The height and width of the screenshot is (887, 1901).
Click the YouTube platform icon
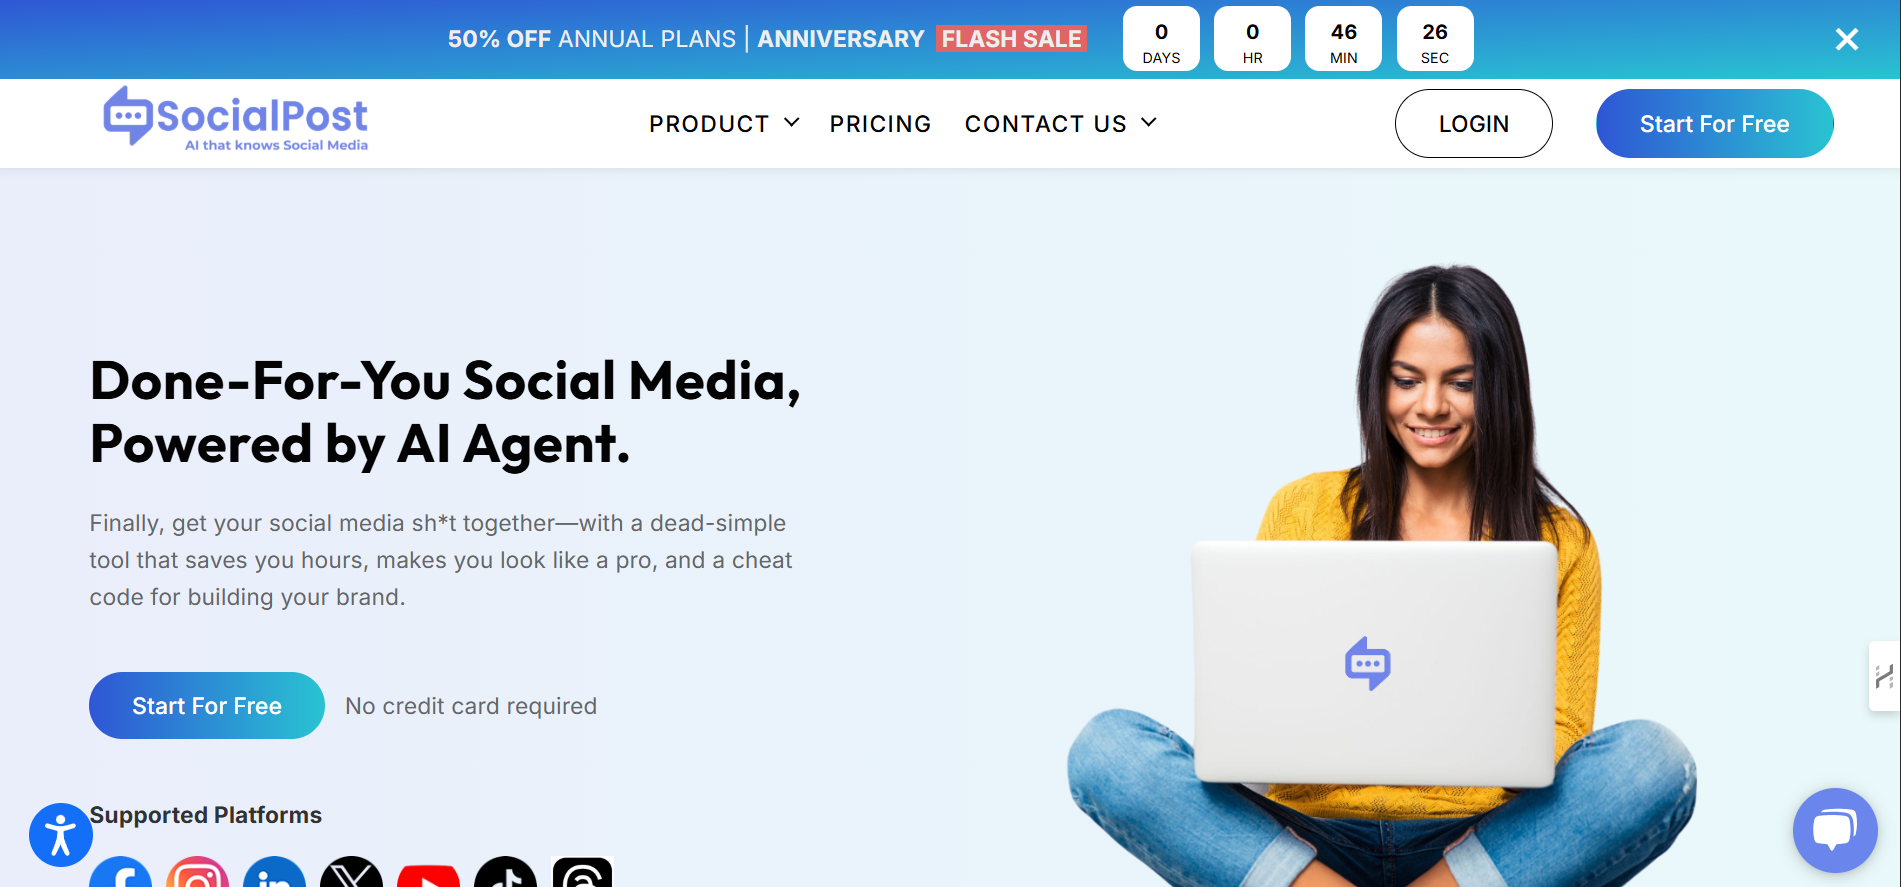(x=428, y=875)
